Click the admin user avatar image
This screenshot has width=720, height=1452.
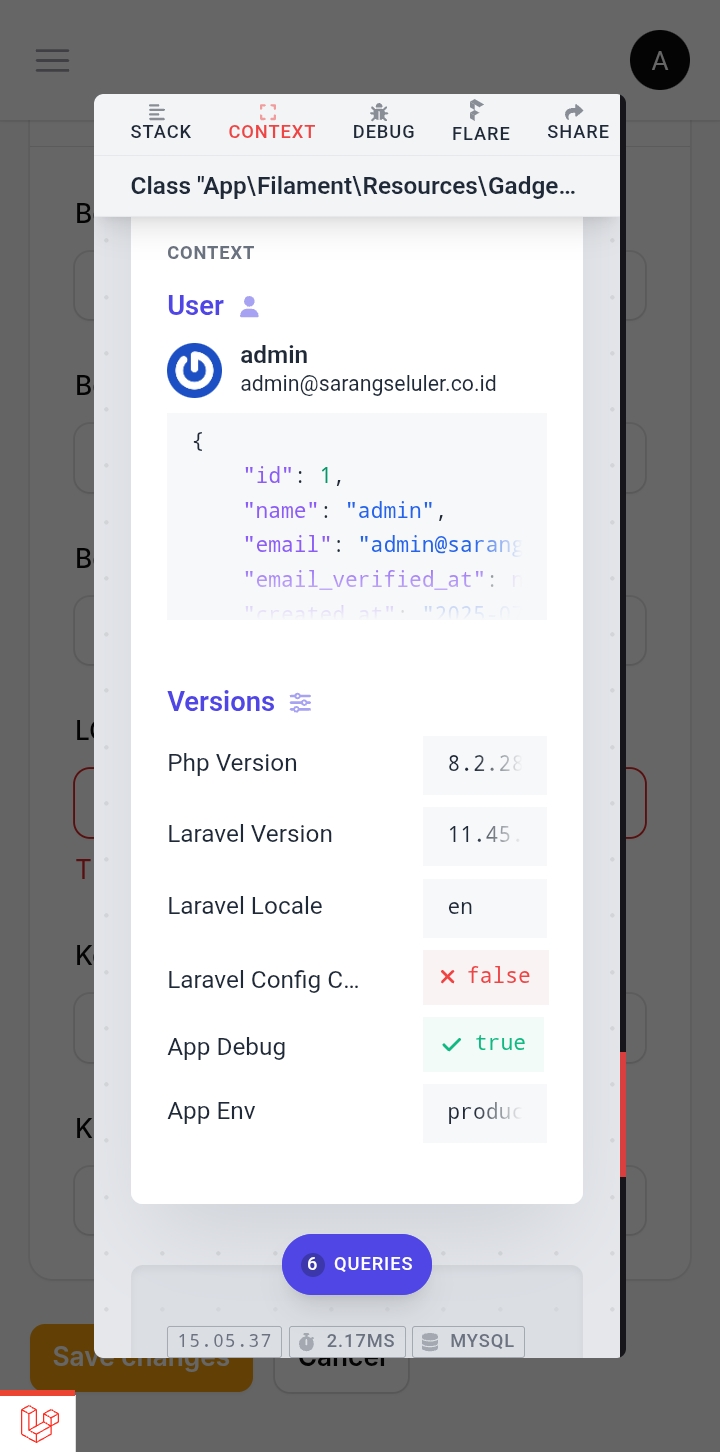click(194, 370)
